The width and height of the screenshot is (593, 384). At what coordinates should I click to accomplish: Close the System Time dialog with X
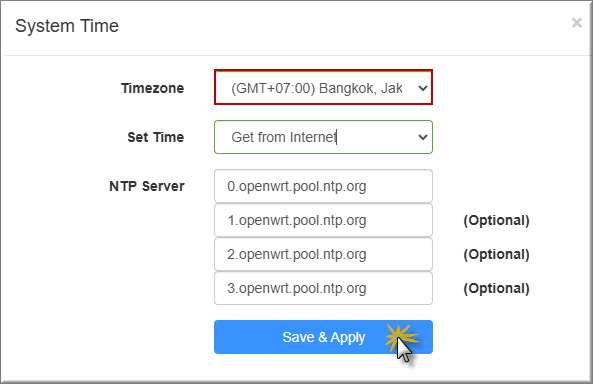click(x=576, y=23)
